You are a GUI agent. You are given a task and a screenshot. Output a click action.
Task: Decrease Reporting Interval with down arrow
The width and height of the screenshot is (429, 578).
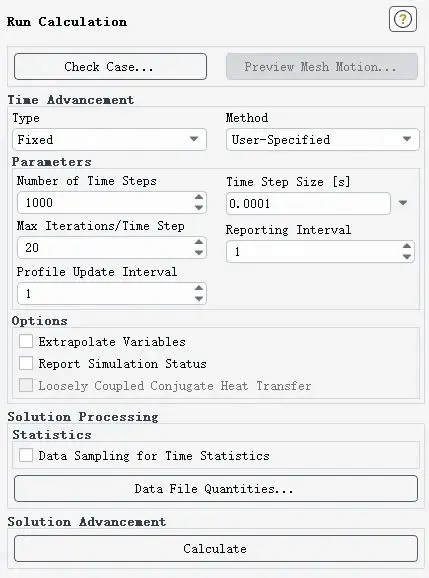point(407,257)
